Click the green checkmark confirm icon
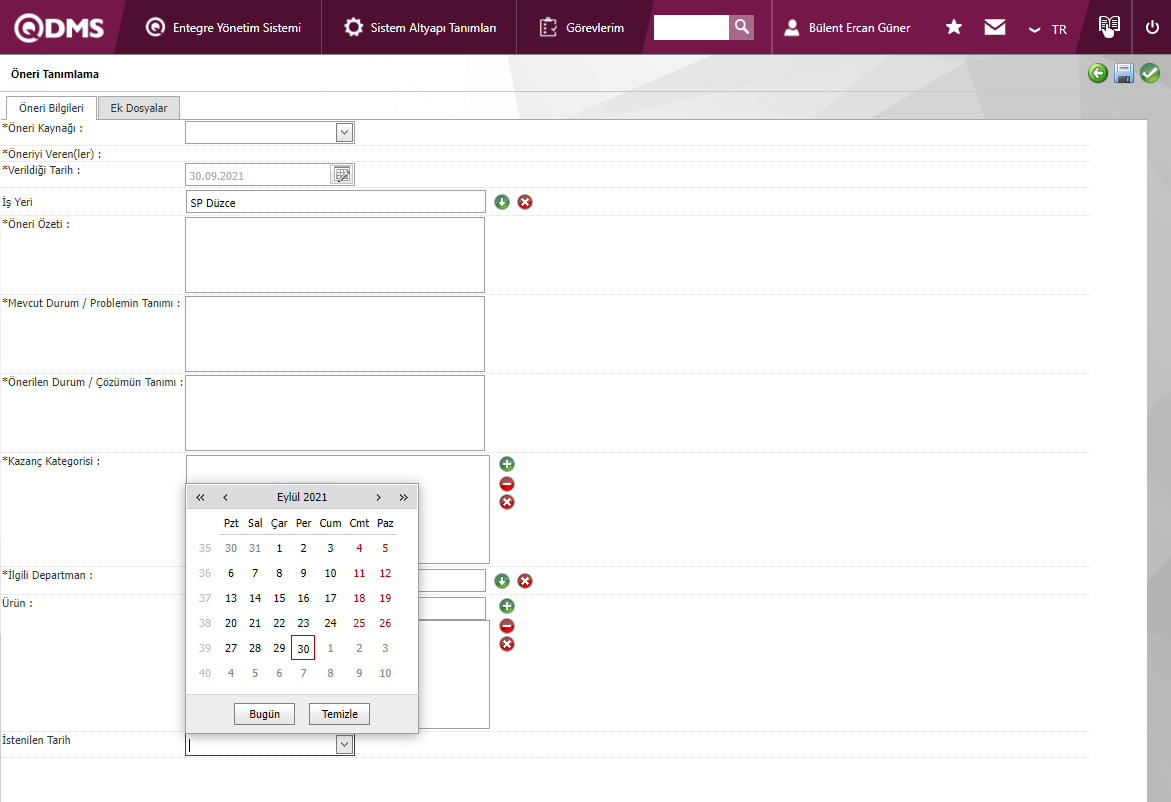The width and height of the screenshot is (1171, 802). click(x=1150, y=73)
